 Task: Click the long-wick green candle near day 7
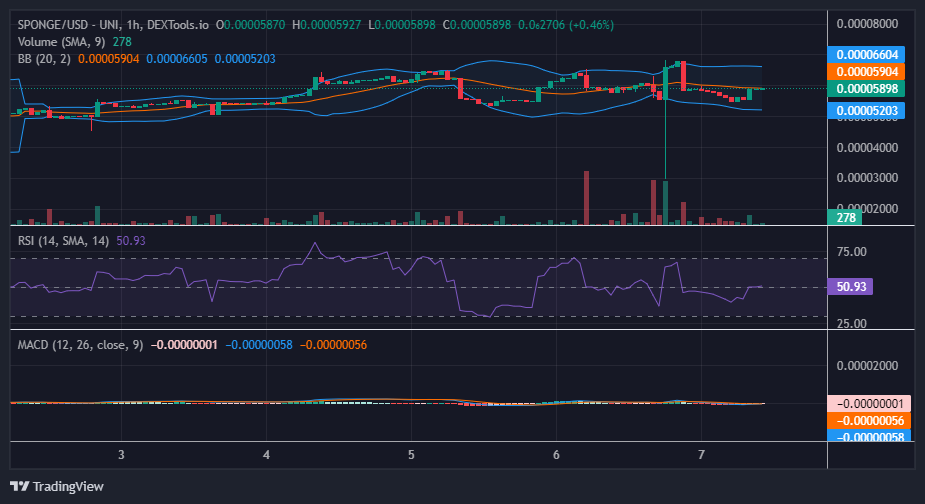point(665,118)
